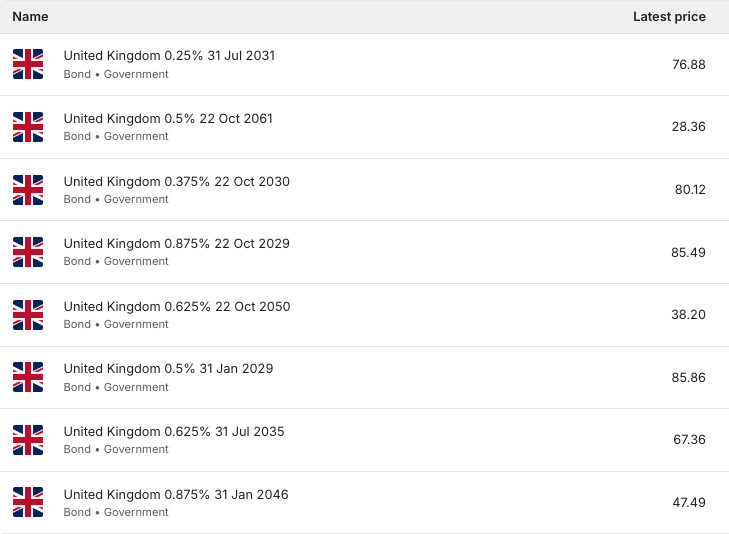The image size is (729, 534).
Task: Sort by the Name column header
Action: point(30,17)
